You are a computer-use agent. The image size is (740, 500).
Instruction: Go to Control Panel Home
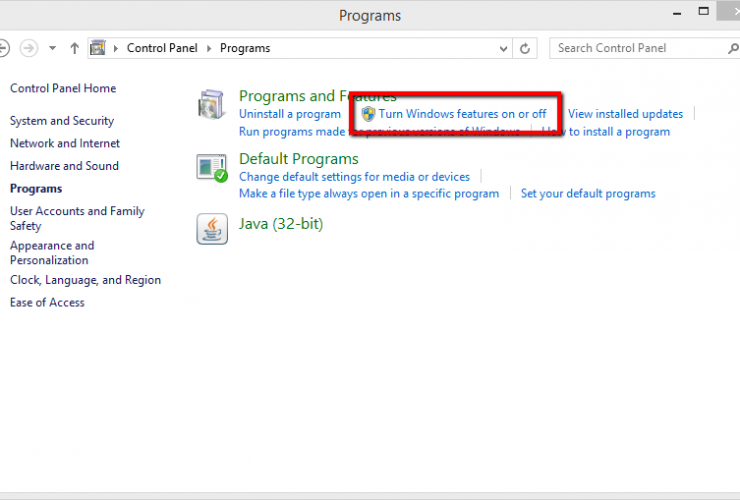pyautogui.click(x=63, y=88)
